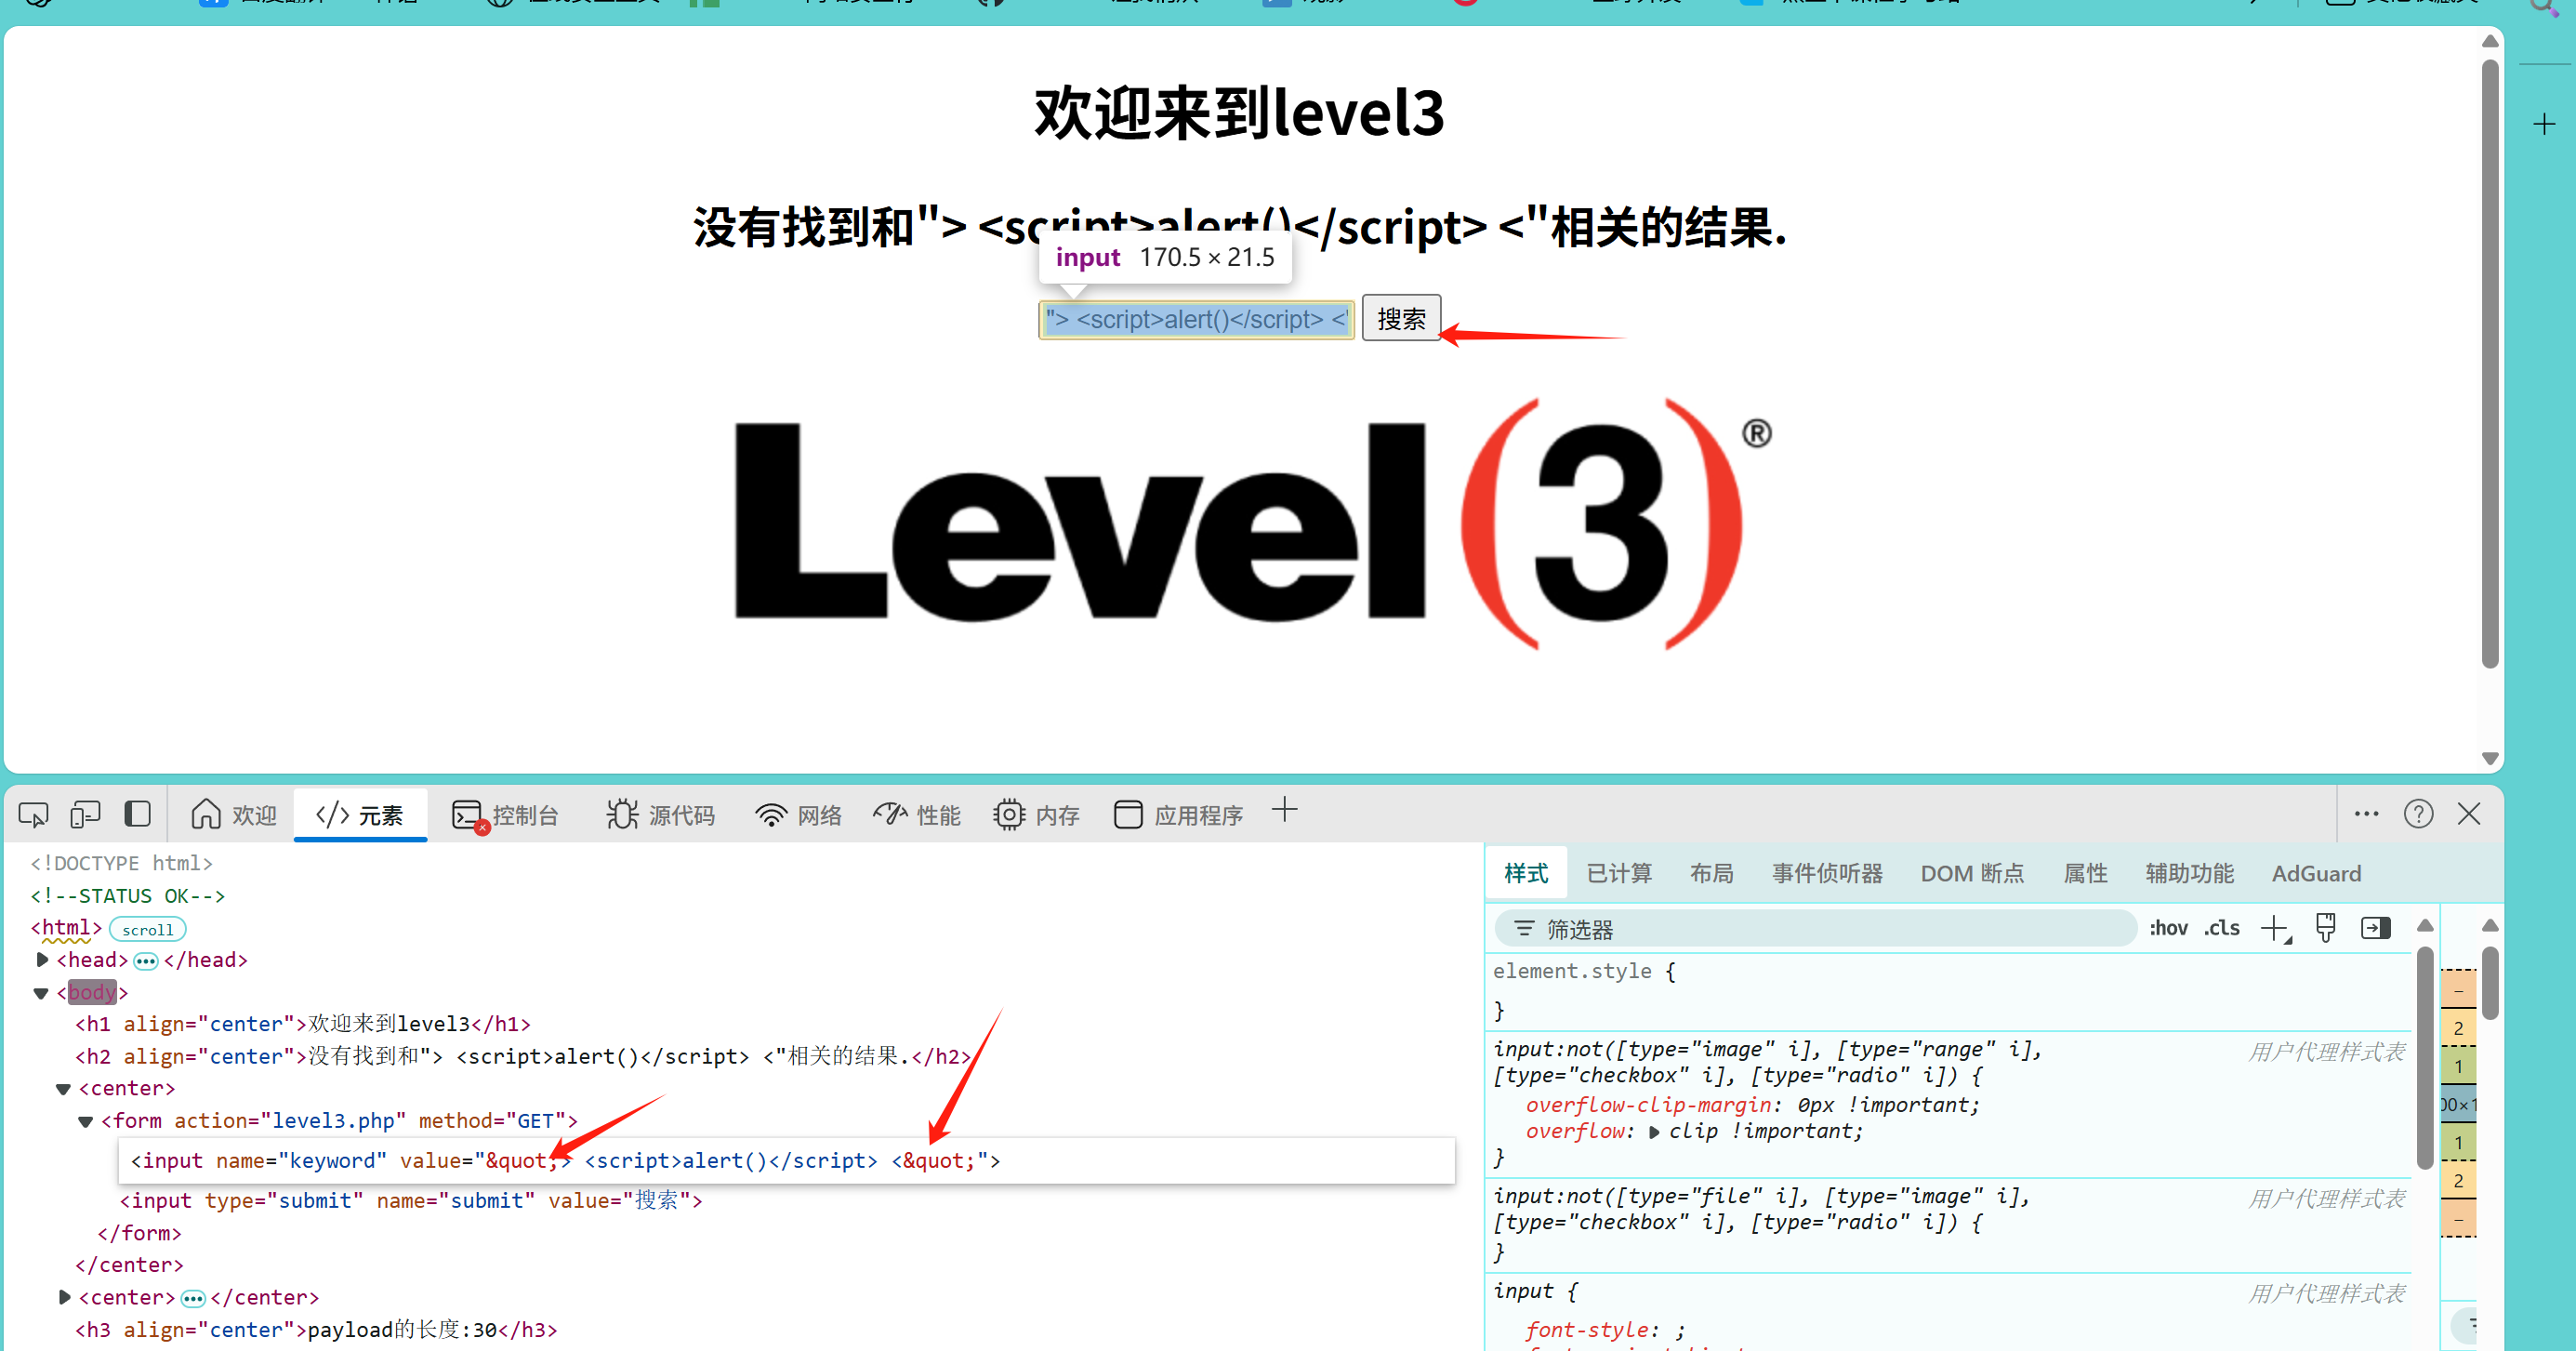Toggle the device emulation icon
Viewport: 2576px width, 1351px height.
click(x=85, y=813)
